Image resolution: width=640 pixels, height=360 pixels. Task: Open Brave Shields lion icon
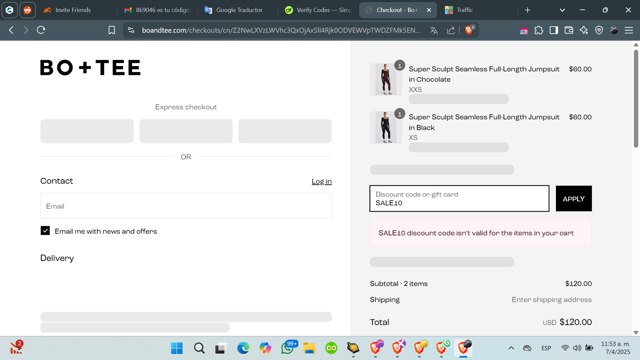tap(469, 30)
